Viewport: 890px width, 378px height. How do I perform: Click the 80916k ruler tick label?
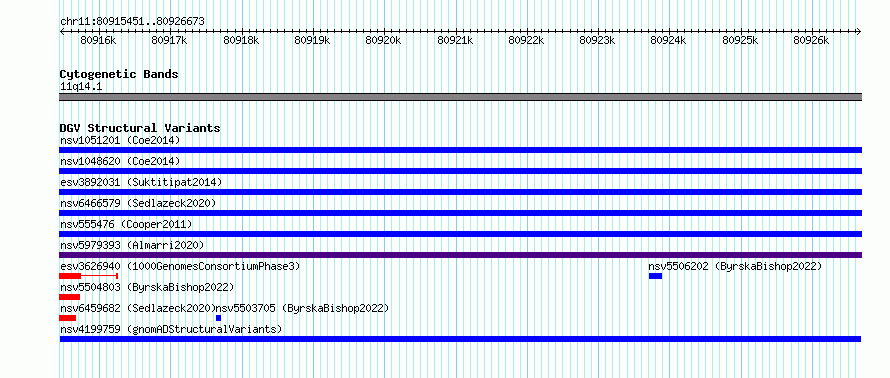(99, 40)
